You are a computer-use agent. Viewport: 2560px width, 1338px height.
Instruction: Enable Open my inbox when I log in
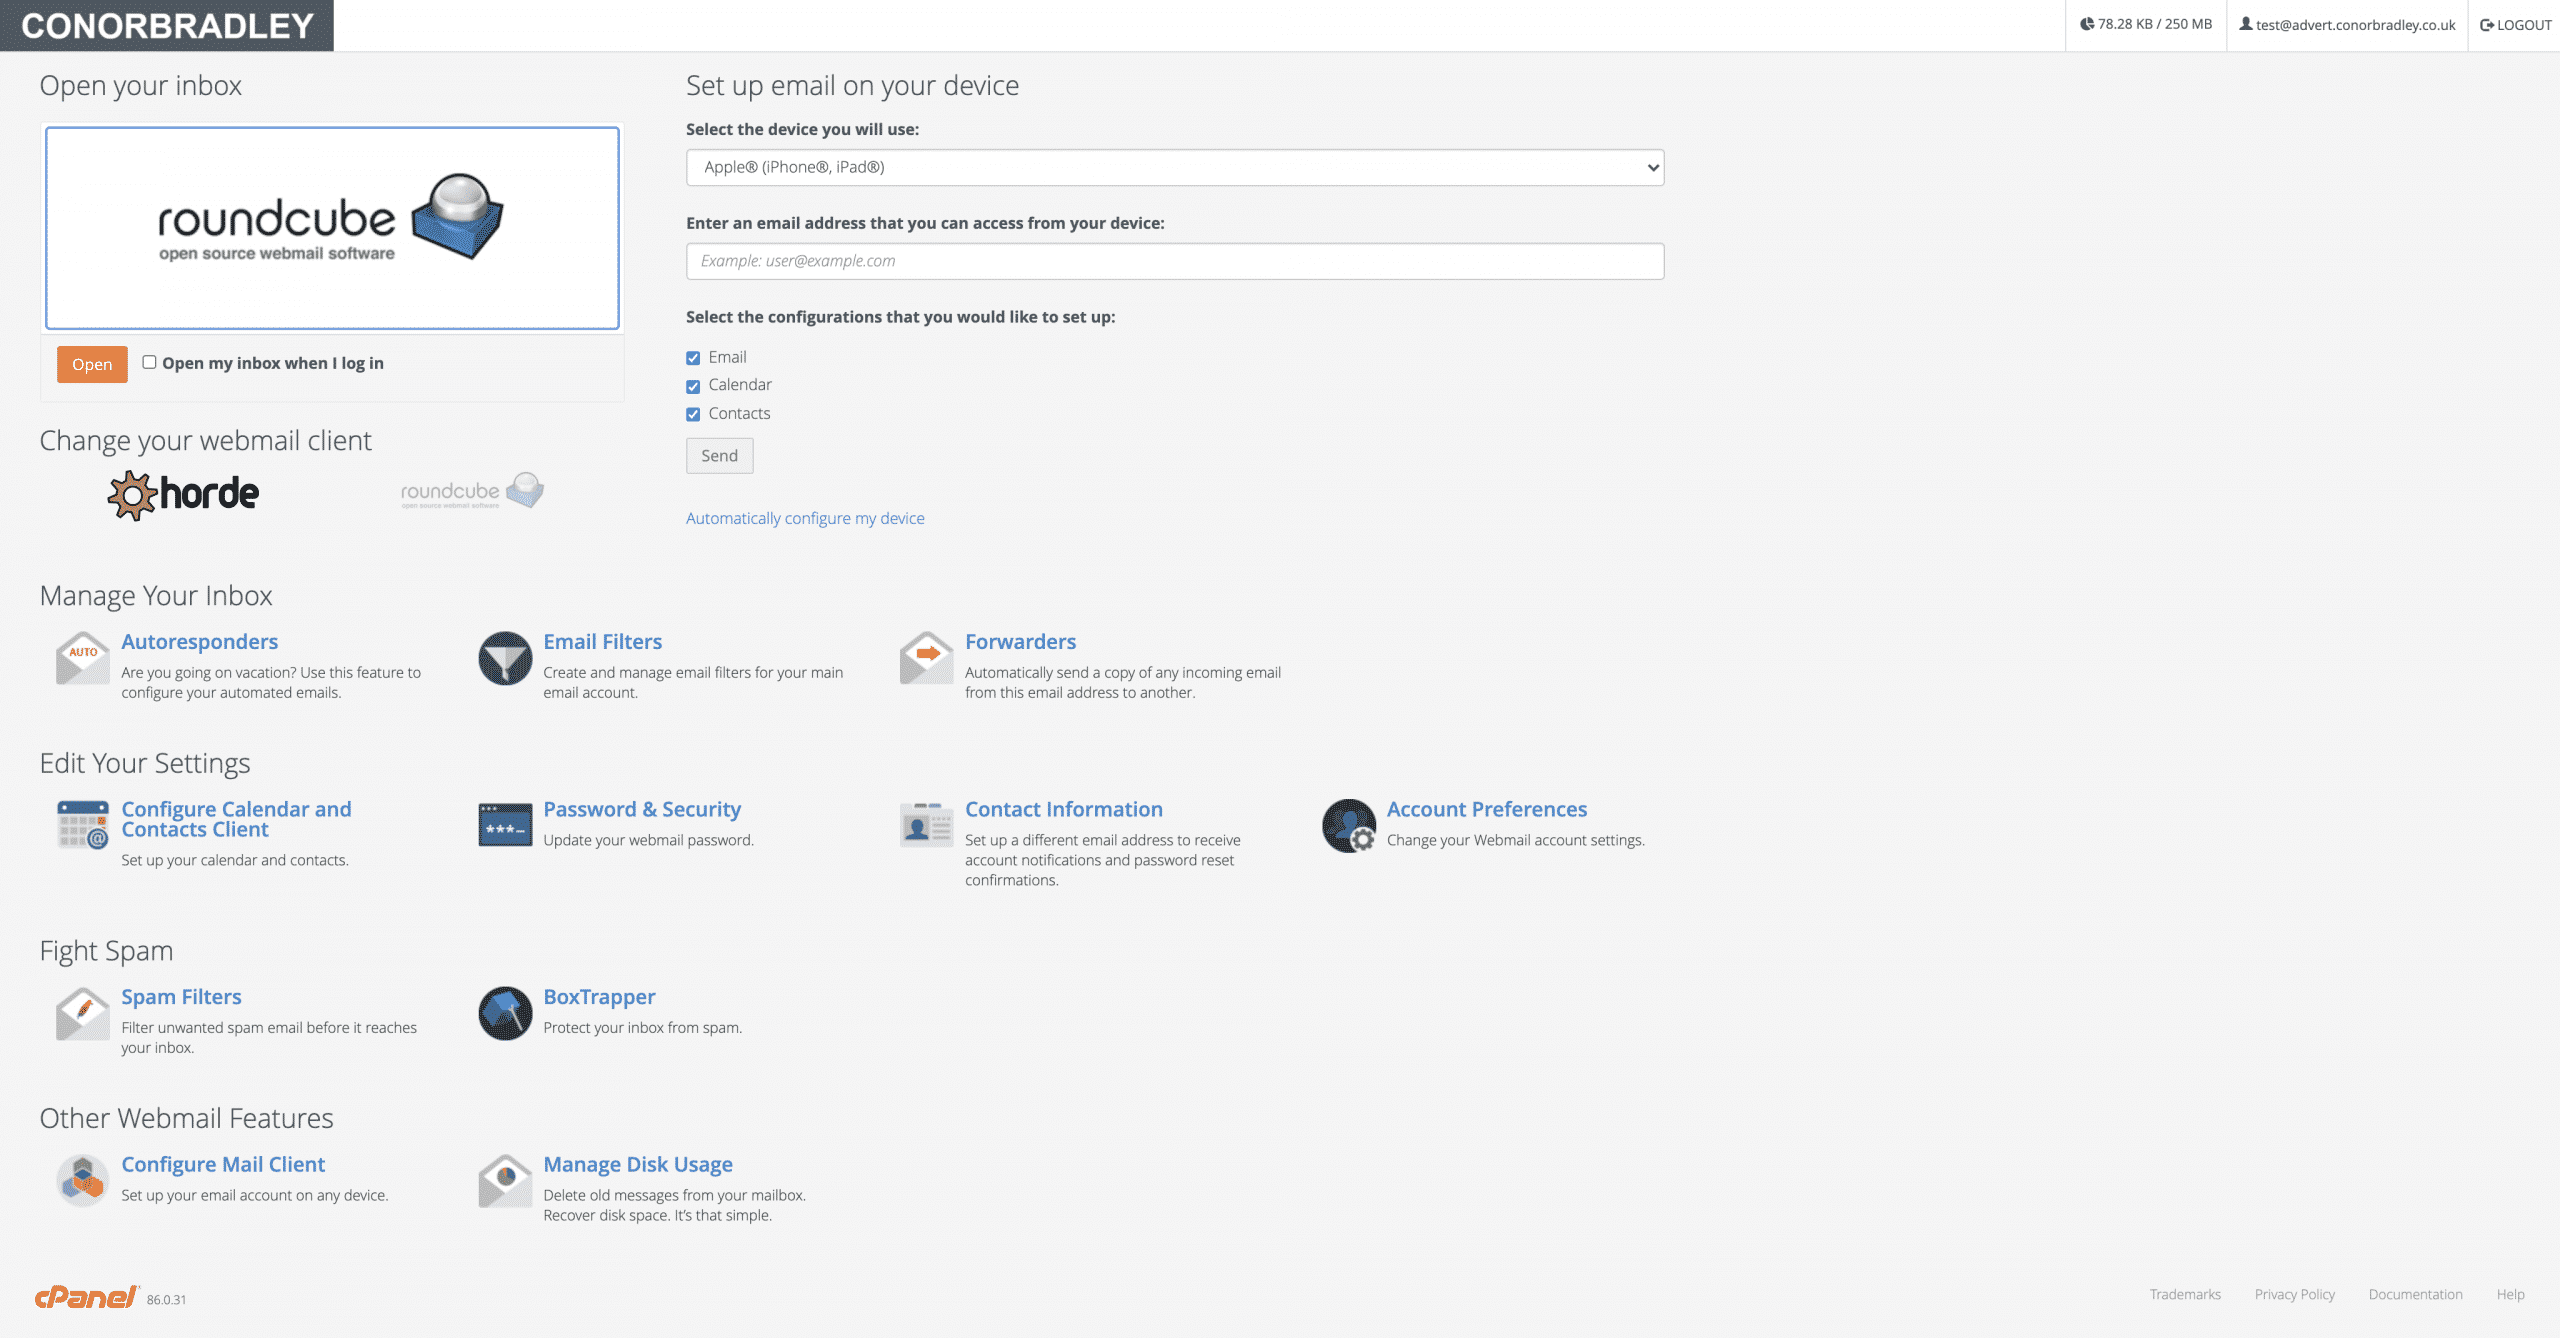click(149, 362)
